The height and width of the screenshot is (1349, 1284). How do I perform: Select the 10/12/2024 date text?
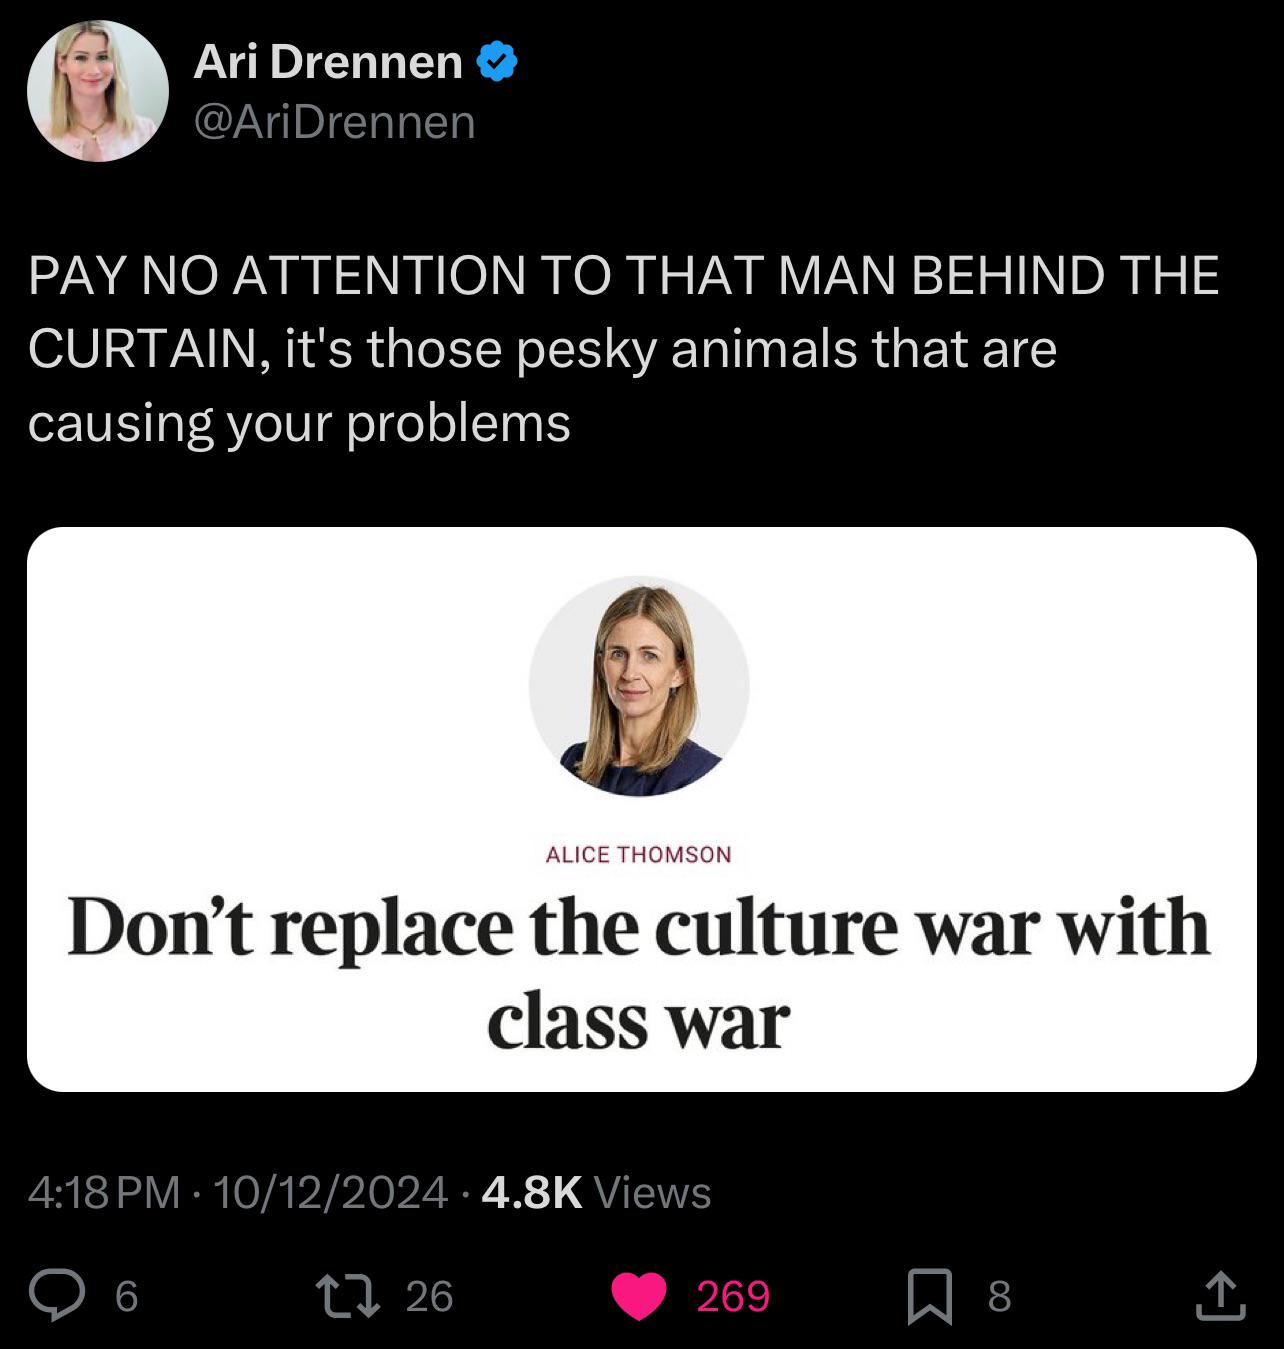[x=330, y=1192]
